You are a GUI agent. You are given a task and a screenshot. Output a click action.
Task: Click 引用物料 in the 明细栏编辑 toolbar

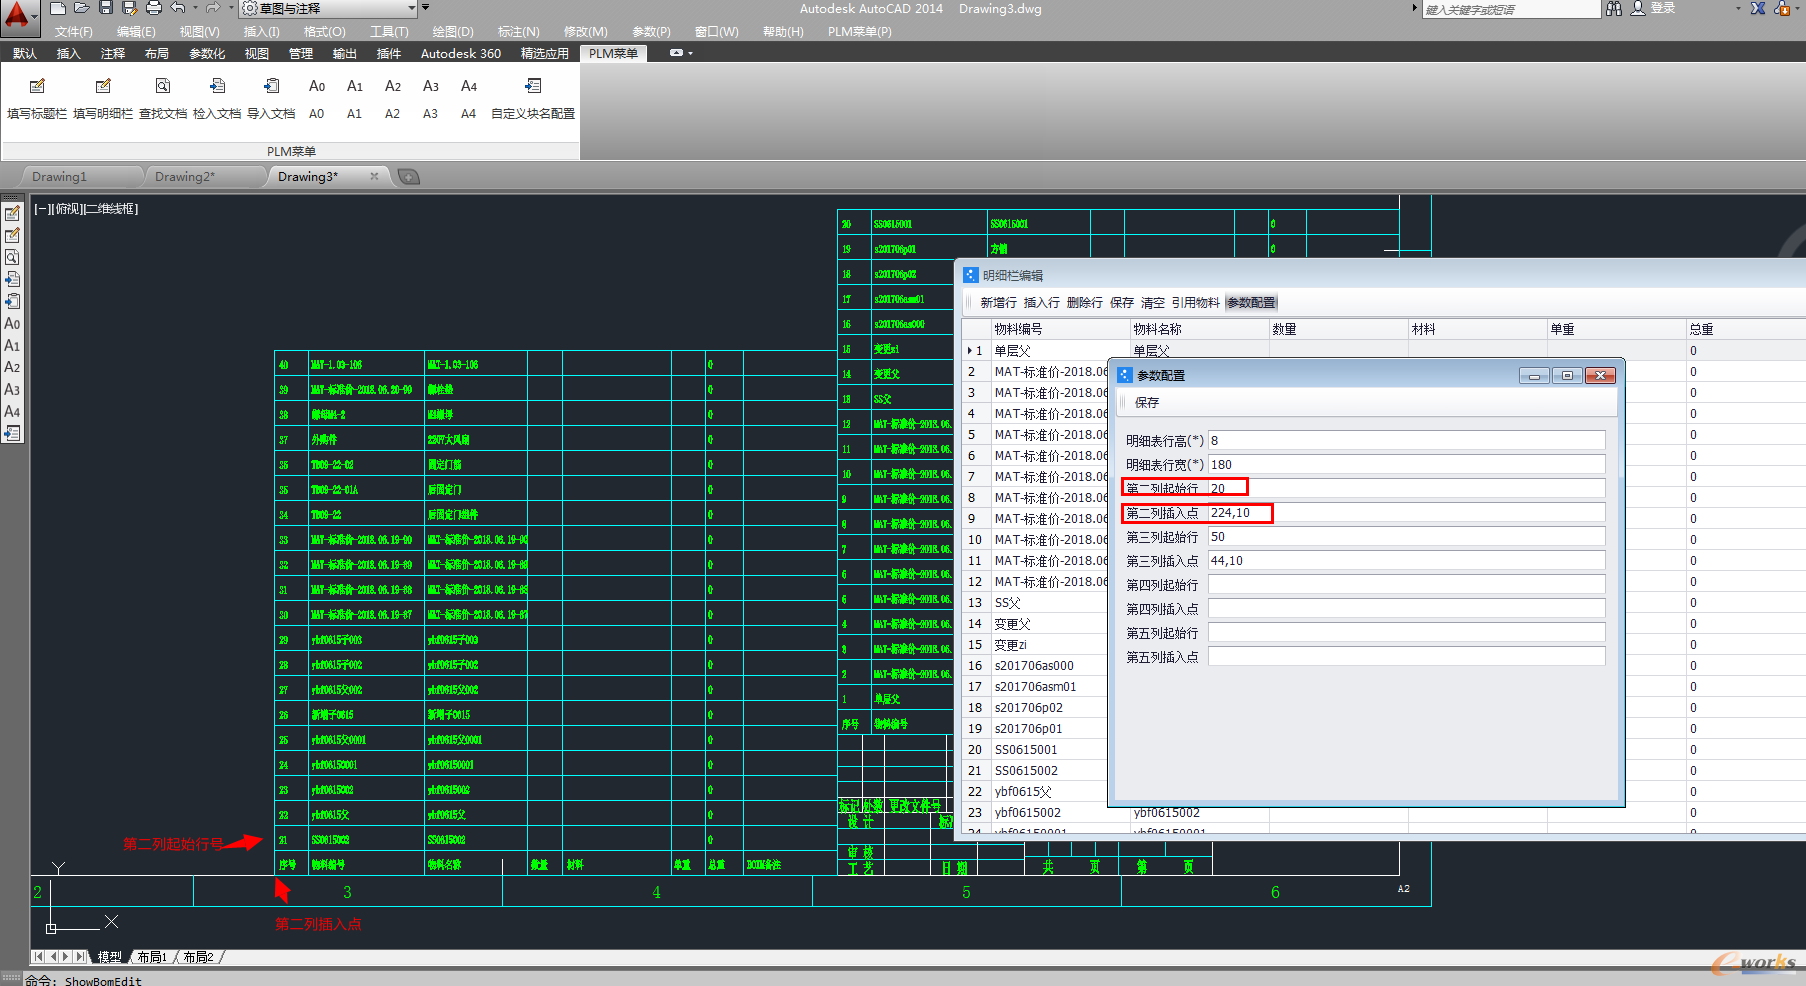[1195, 303]
